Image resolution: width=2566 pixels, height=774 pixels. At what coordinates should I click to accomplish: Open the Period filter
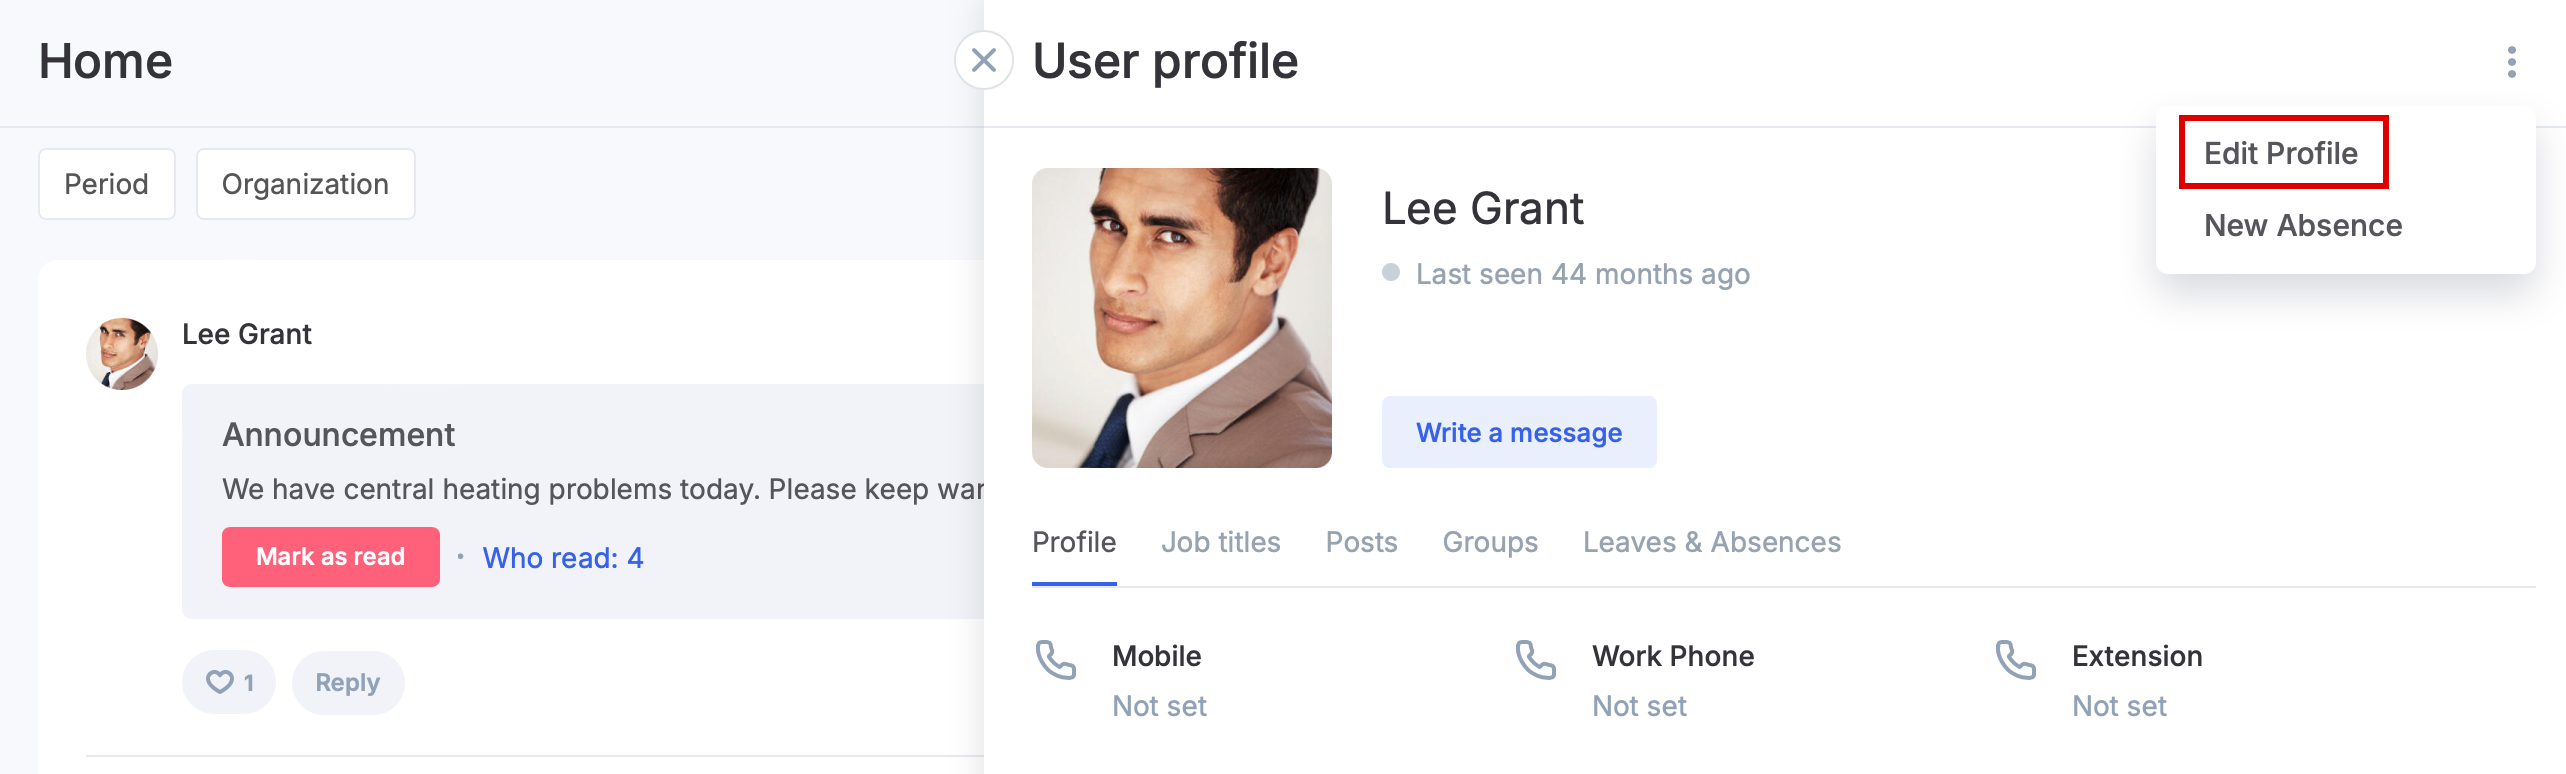[107, 184]
